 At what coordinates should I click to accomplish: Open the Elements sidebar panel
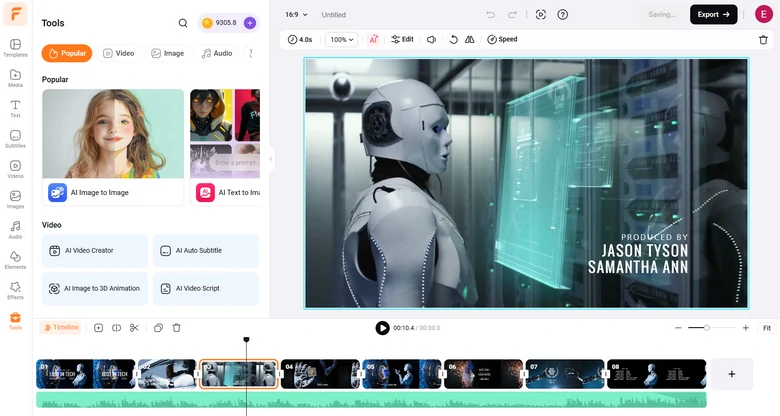[15, 260]
